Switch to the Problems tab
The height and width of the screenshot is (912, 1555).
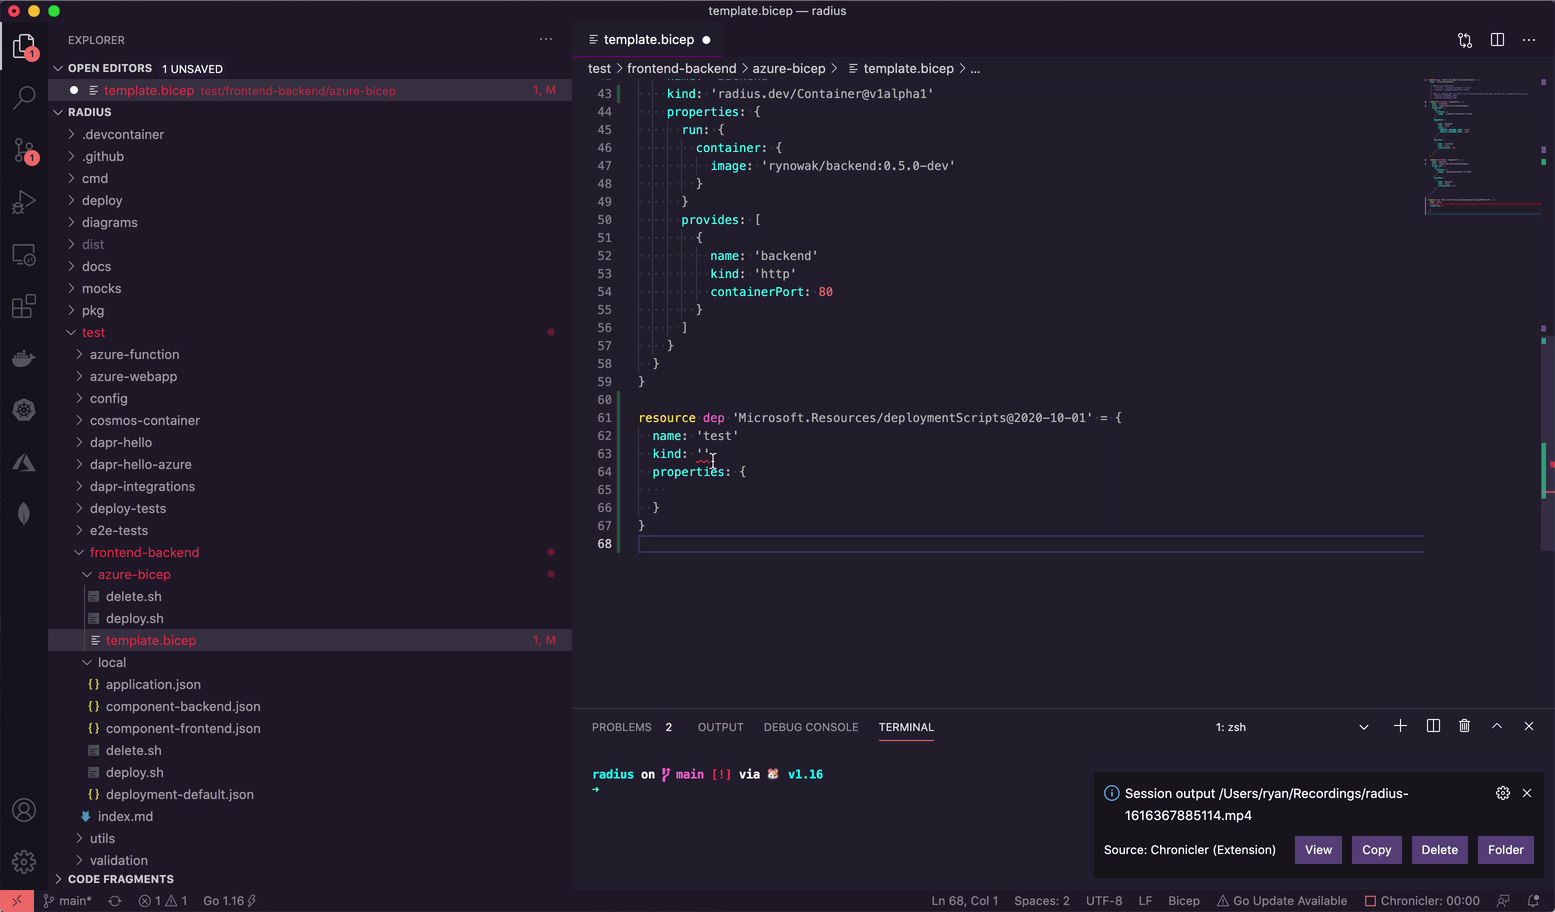tap(632, 727)
